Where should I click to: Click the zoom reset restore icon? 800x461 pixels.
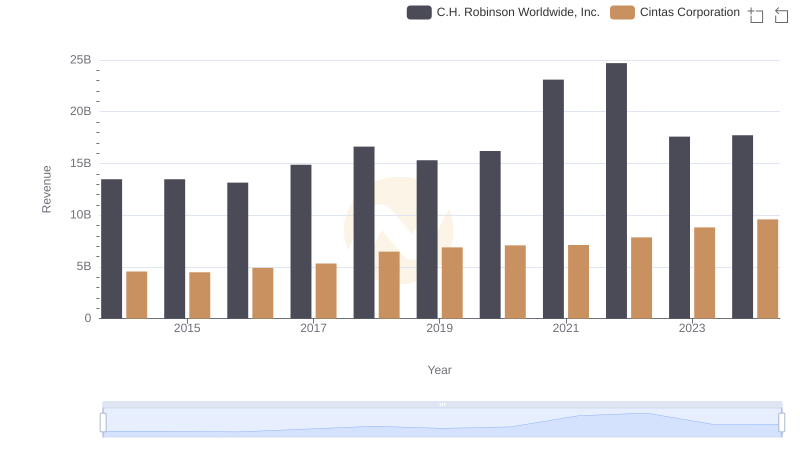782,15
